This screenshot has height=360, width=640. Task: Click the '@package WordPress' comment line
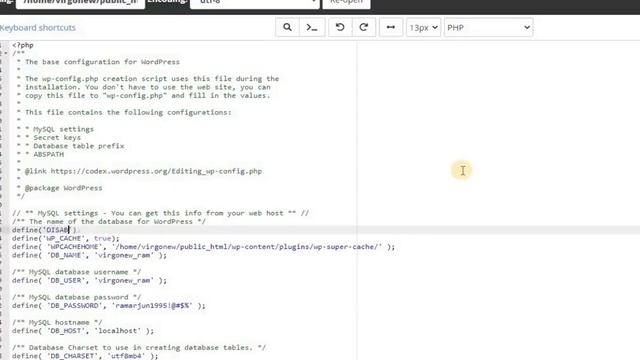click(x=63, y=188)
